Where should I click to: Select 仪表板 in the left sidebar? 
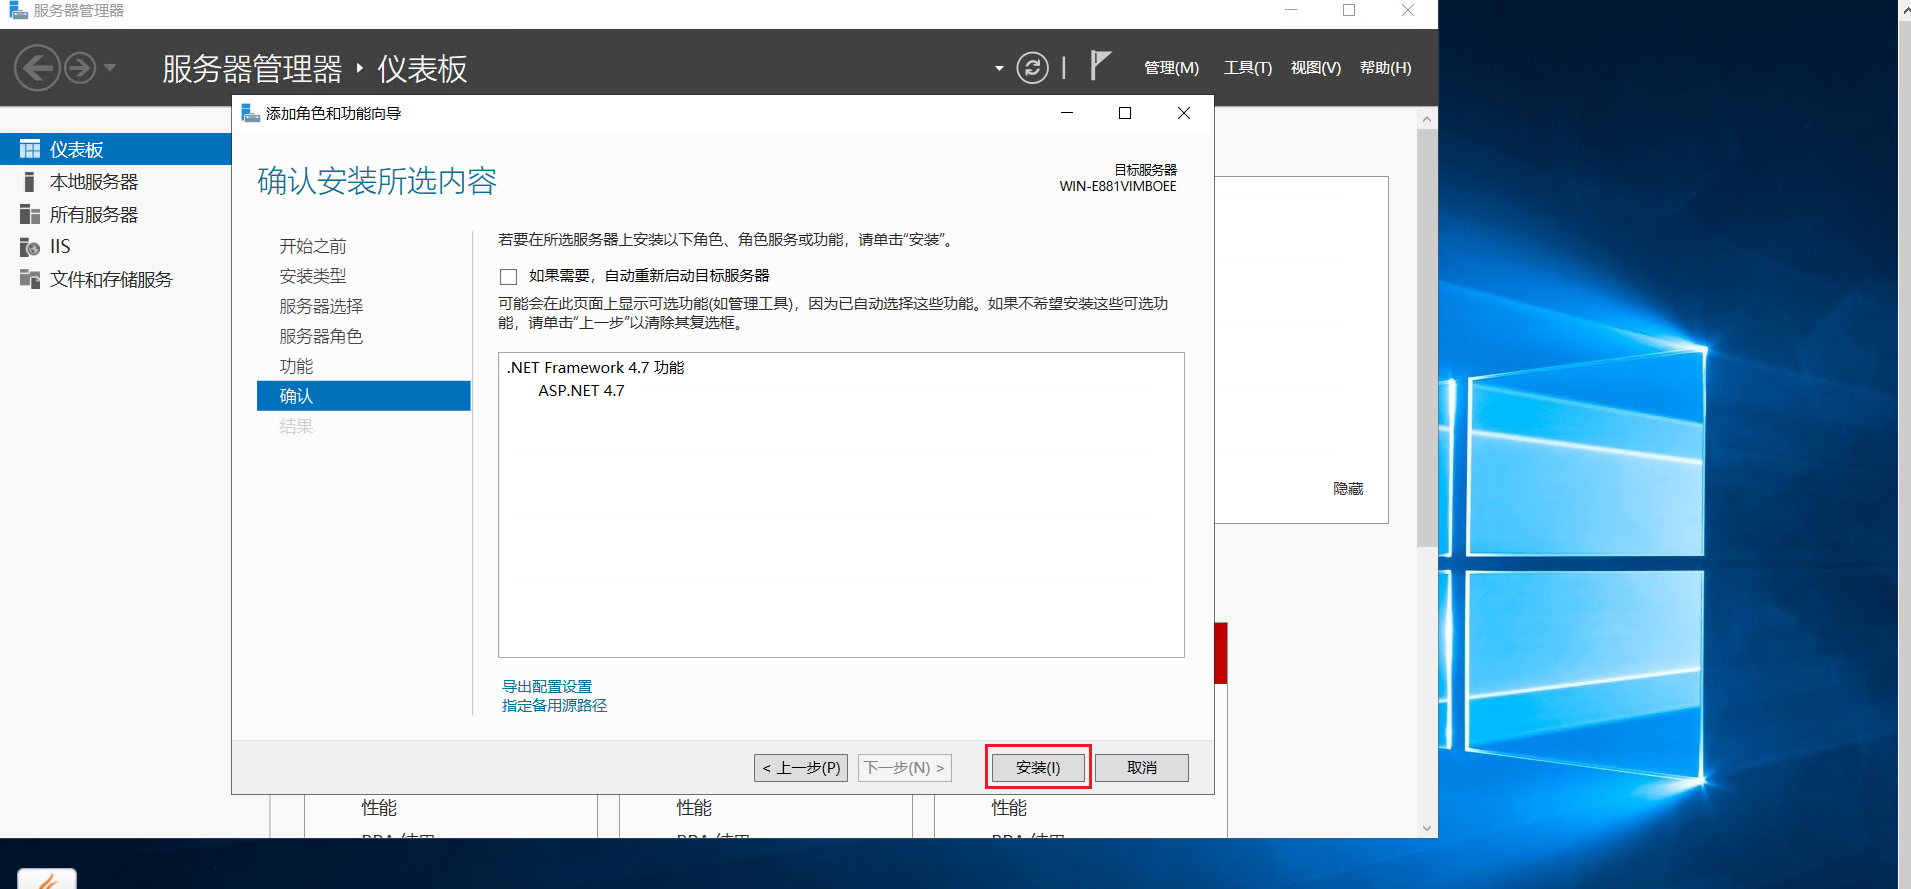click(x=116, y=149)
